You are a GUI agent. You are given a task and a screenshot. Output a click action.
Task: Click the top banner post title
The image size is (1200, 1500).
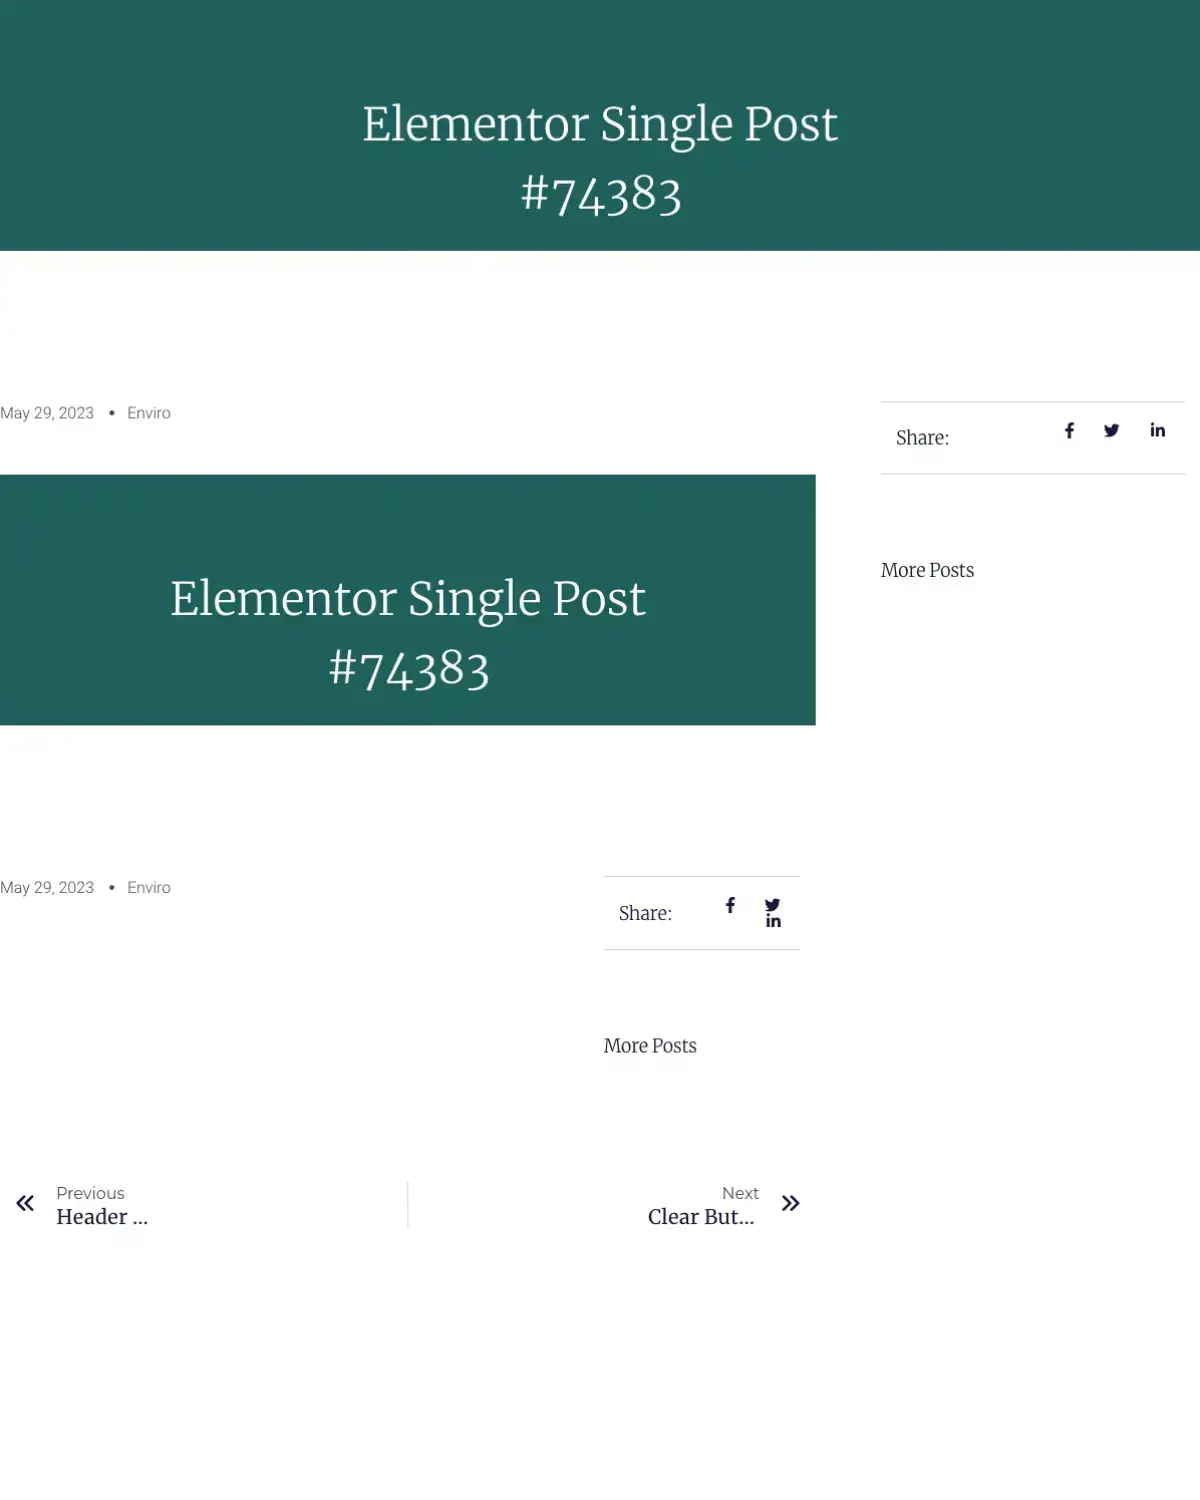coord(600,158)
